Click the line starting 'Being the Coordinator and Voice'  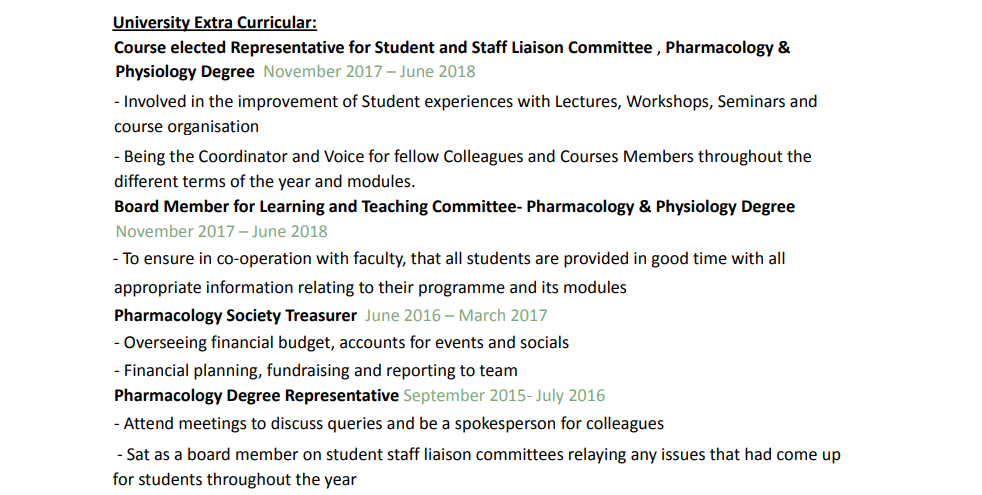tap(462, 156)
